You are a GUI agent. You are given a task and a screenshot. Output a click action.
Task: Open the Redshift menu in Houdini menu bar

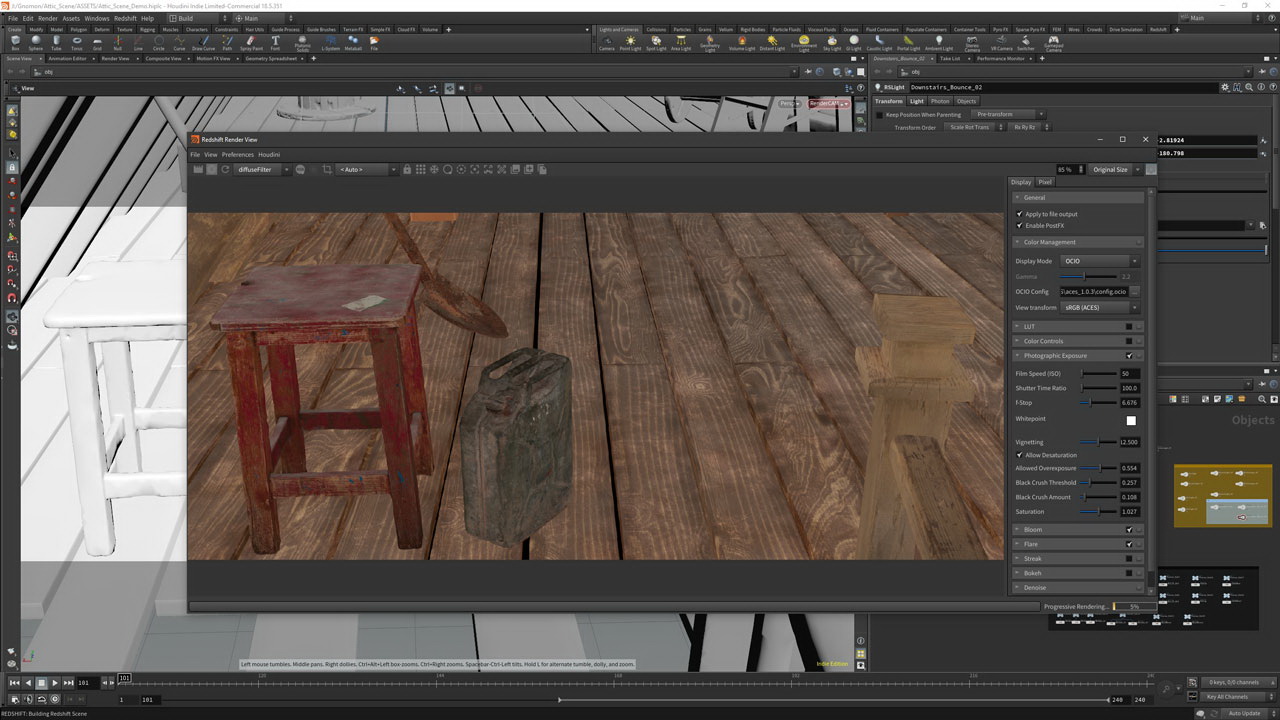point(125,18)
